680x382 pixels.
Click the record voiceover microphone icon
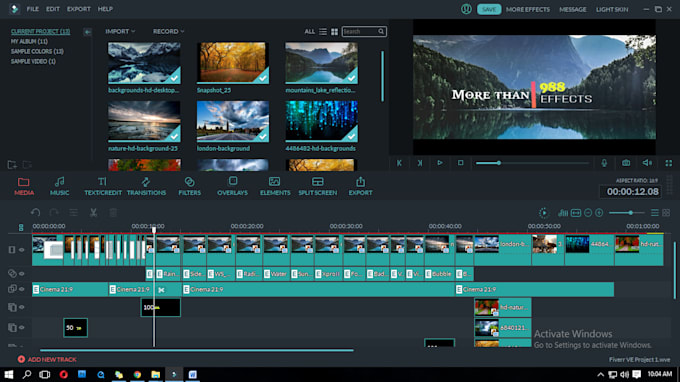pyautogui.click(x=604, y=163)
